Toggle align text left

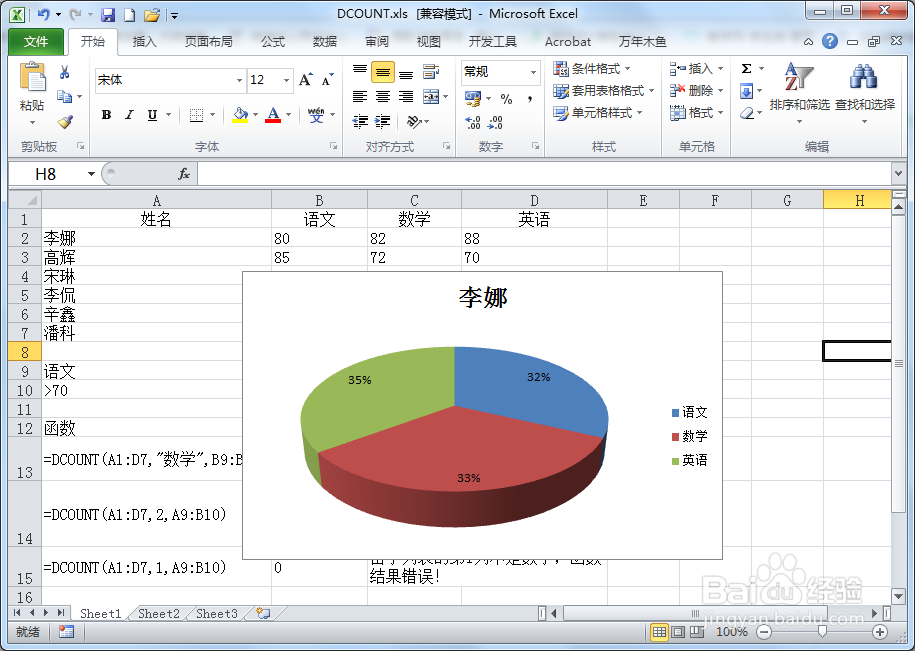pos(359,96)
